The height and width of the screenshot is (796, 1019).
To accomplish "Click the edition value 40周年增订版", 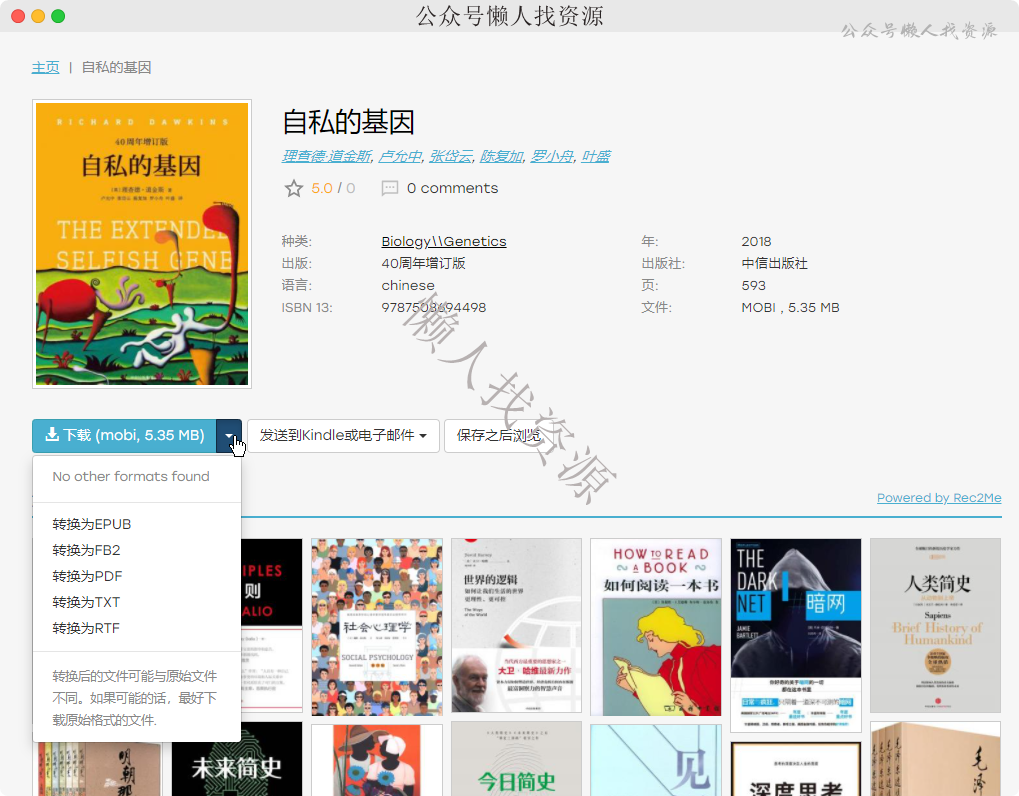I will tap(424, 264).
